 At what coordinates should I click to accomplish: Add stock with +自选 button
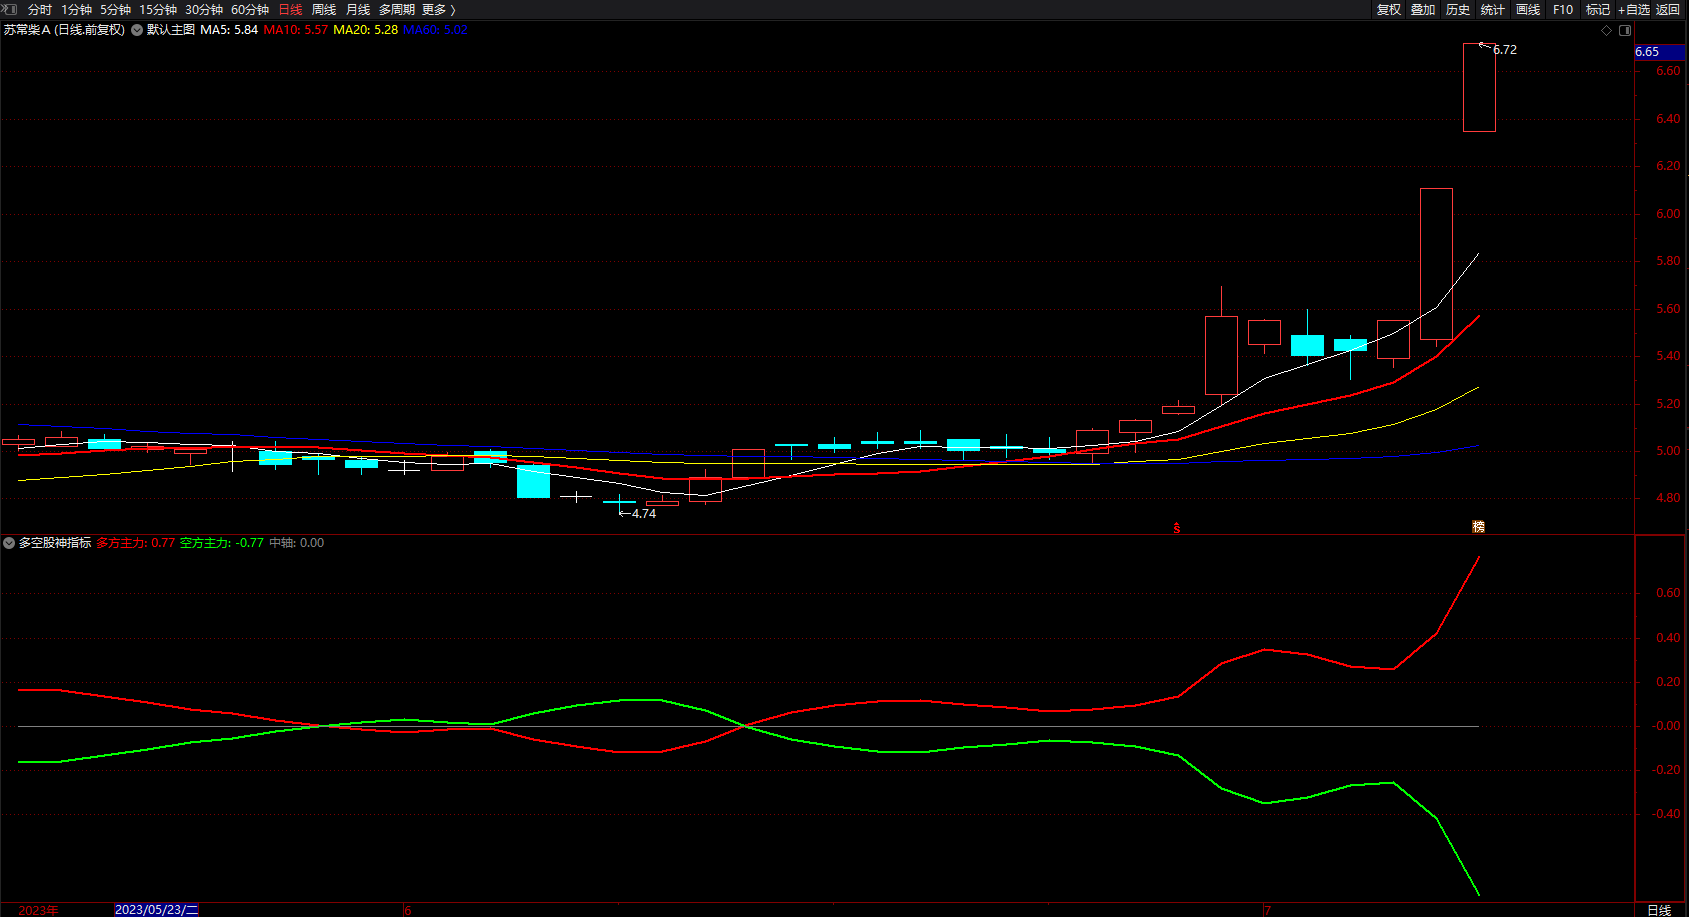tap(1634, 9)
